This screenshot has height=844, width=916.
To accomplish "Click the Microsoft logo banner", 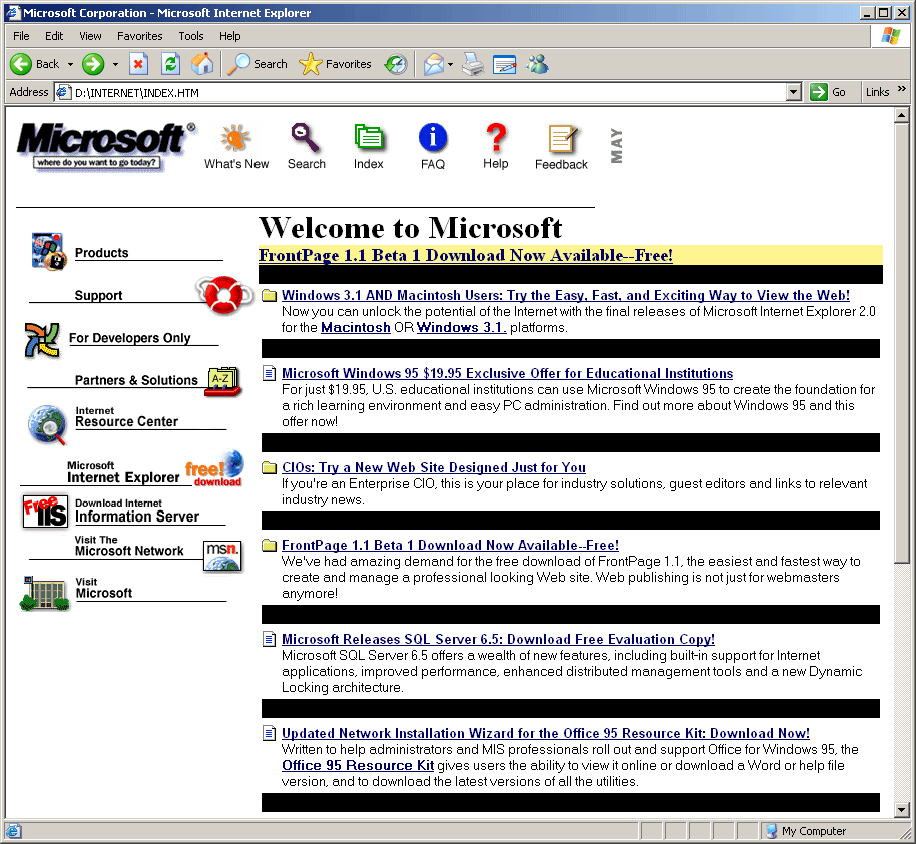I will coord(106,147).
